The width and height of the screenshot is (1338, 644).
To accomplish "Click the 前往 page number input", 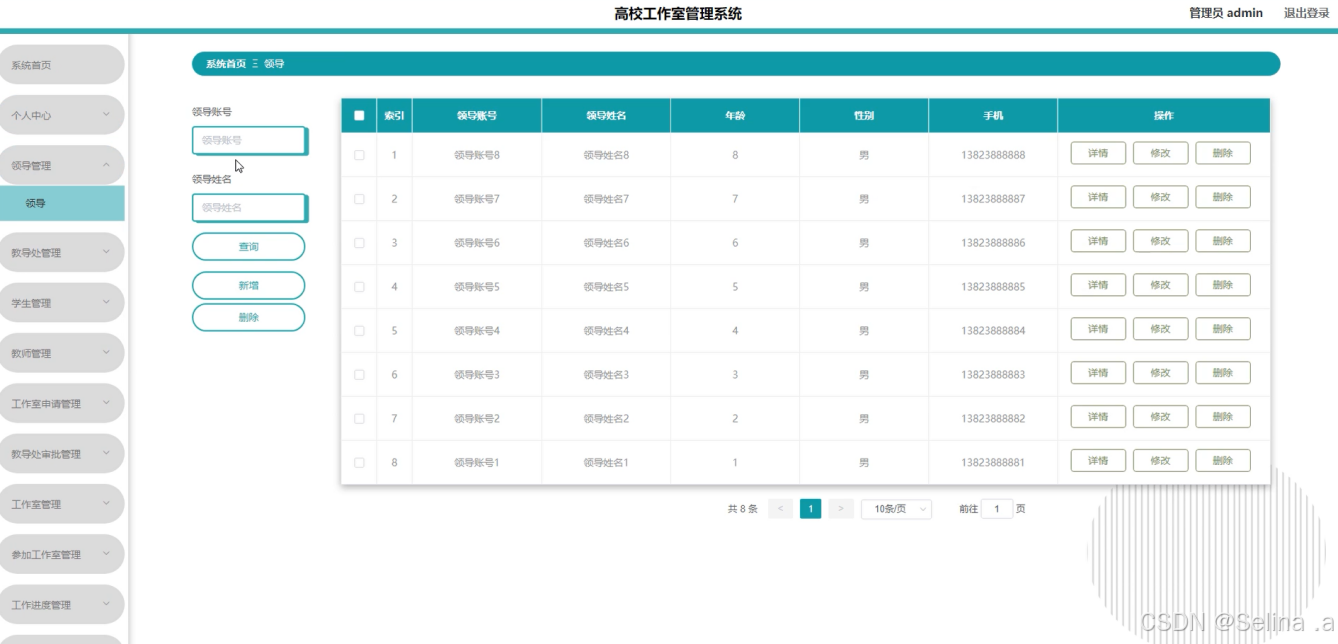I will (x=997, y=509).
